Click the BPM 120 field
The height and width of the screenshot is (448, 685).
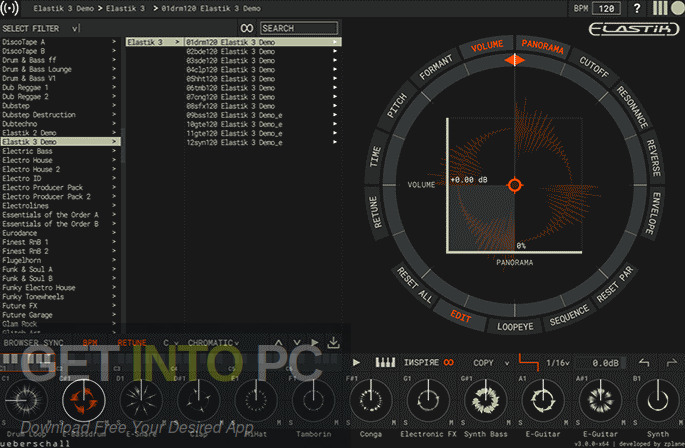606,8
